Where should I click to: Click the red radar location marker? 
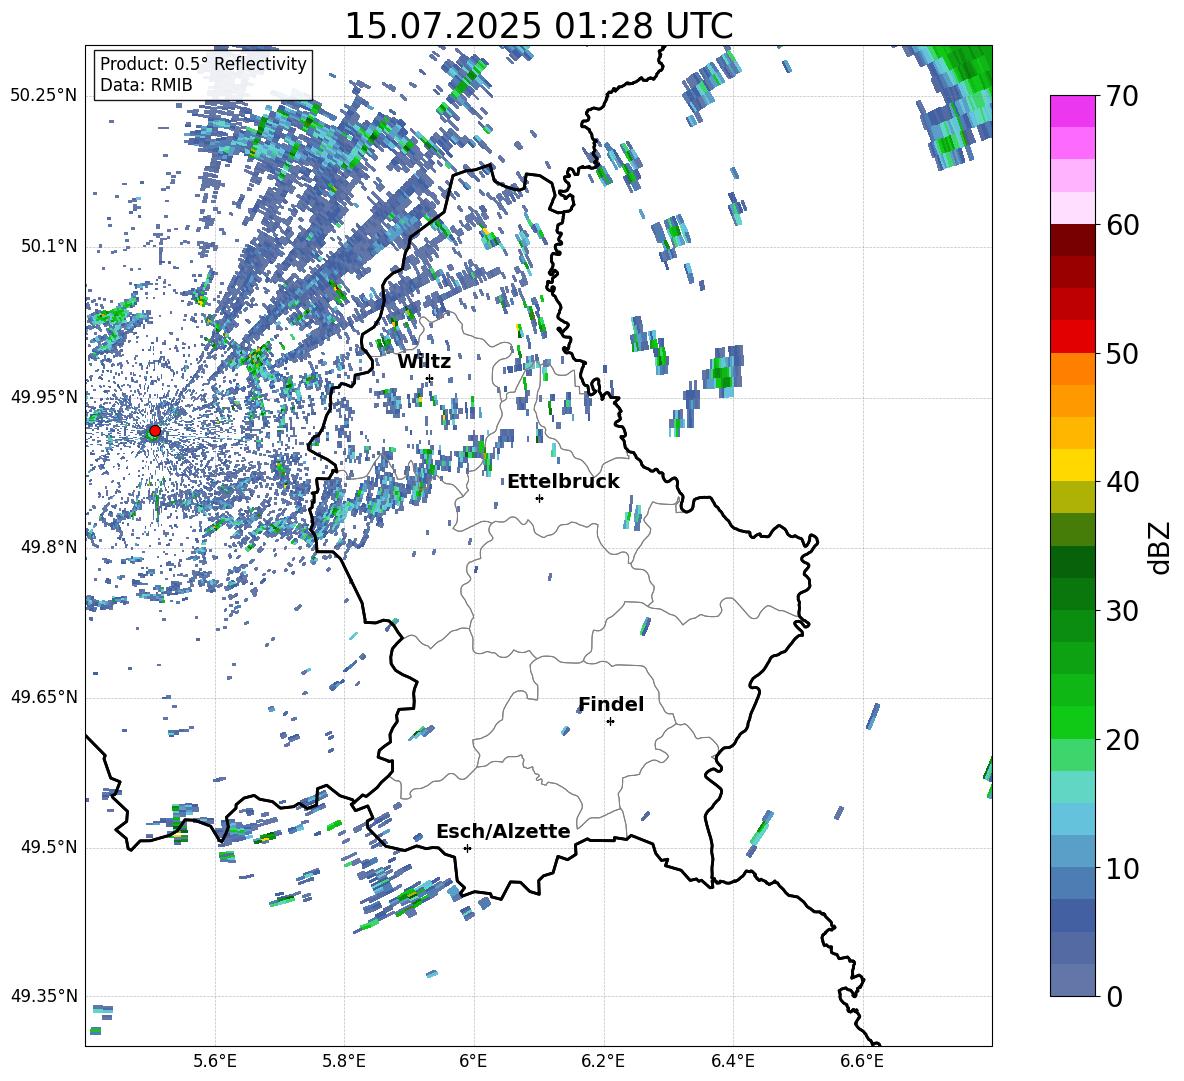coord(155,431)
